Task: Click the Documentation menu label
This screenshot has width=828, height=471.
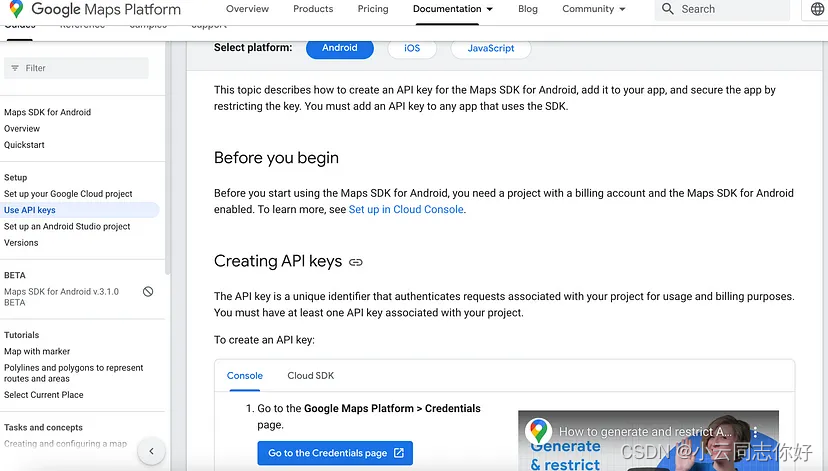Action: click(447, 9)
